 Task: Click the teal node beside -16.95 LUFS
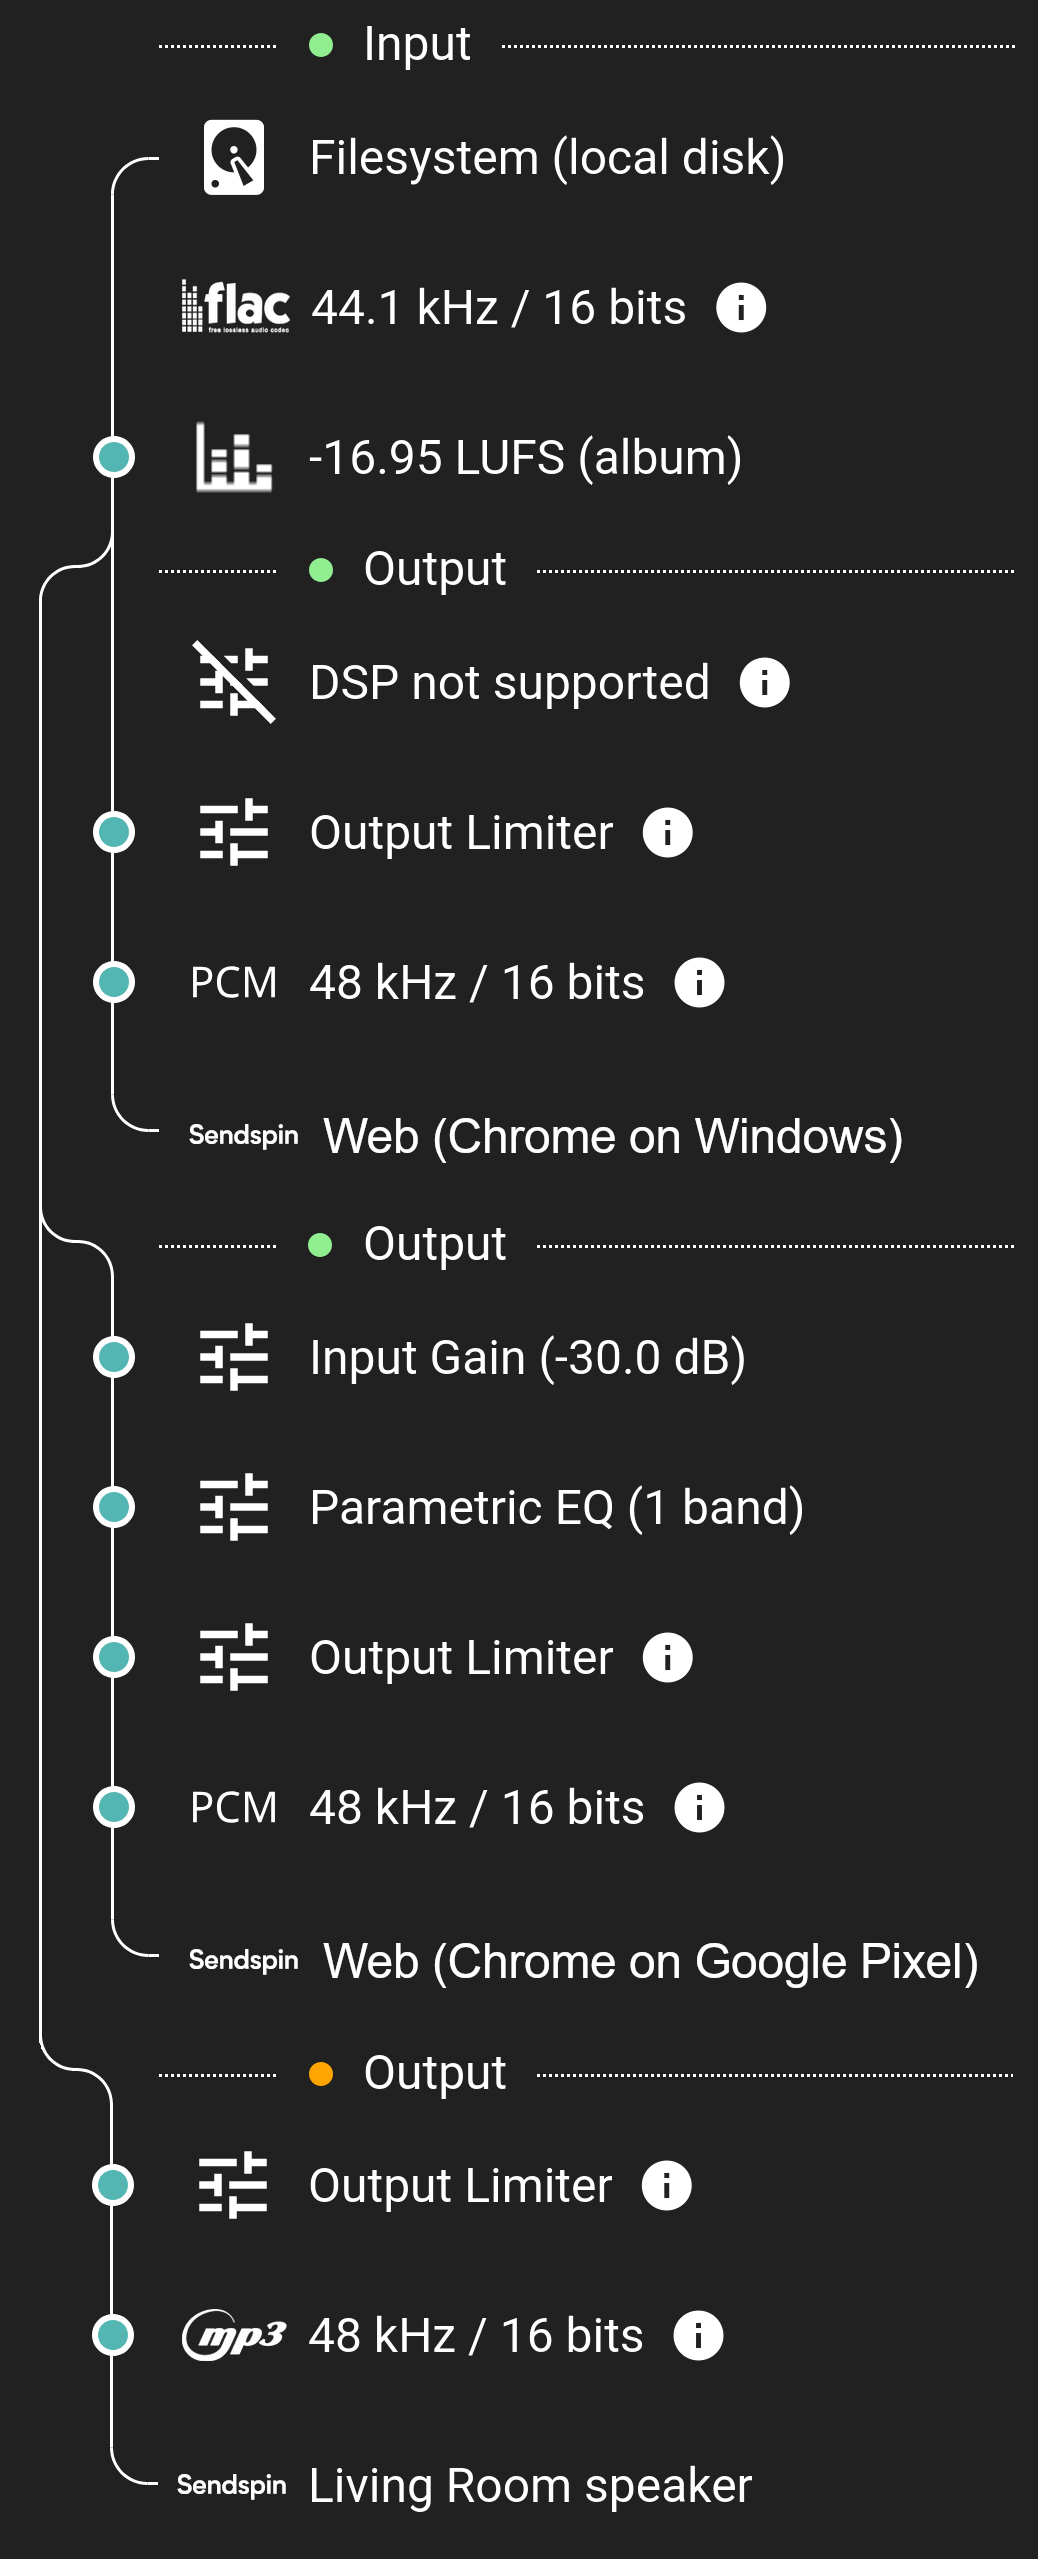[114, 457]
